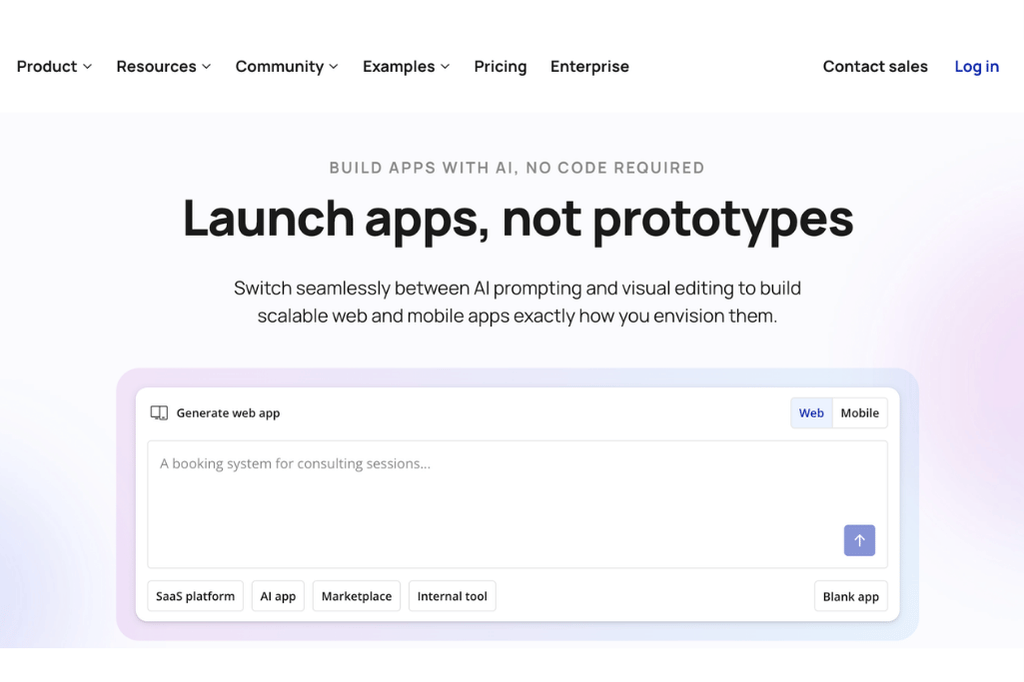Click the Log in link

click(x=976, y=67)
